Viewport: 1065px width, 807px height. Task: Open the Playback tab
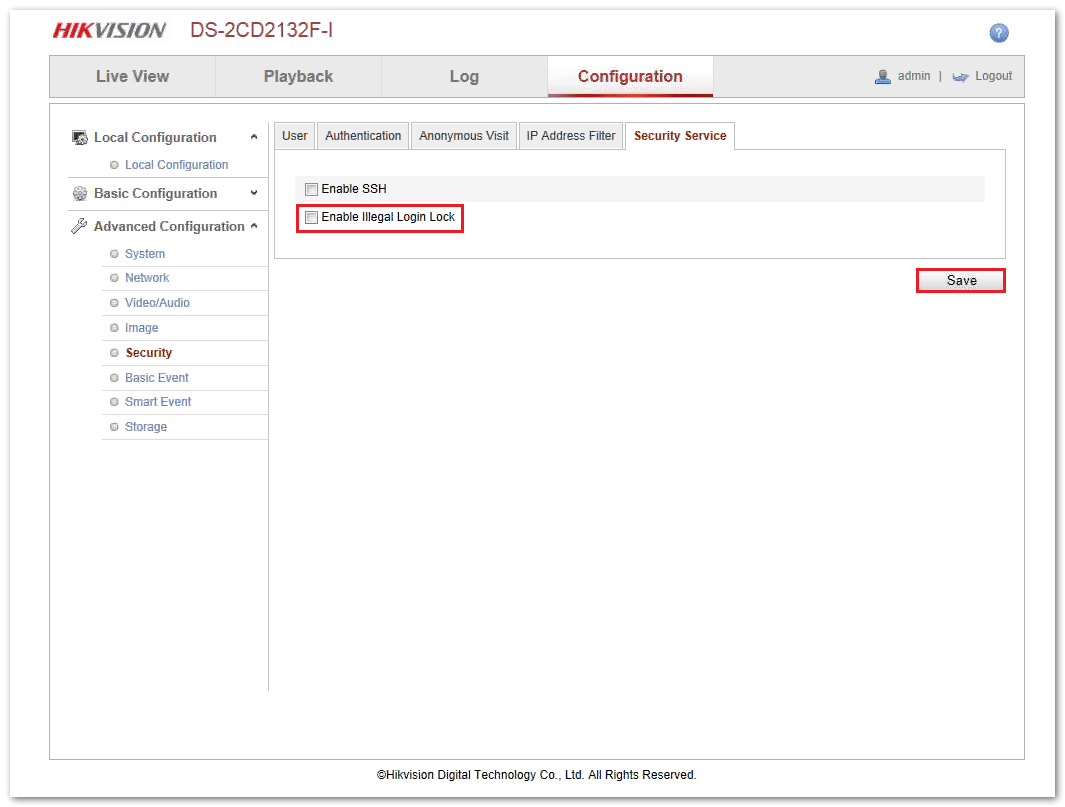298,76
